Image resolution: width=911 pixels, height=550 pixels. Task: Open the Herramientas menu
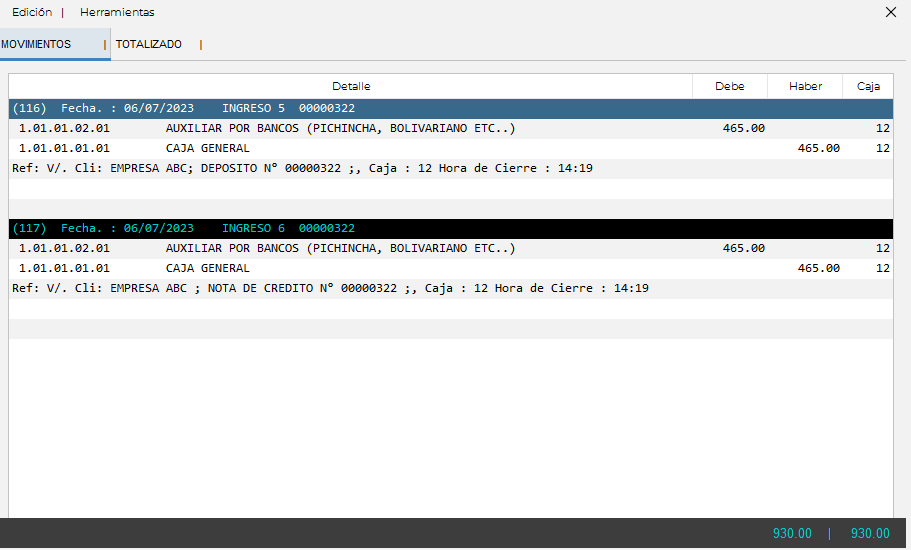pyautogui.click(x=117, y=12)
